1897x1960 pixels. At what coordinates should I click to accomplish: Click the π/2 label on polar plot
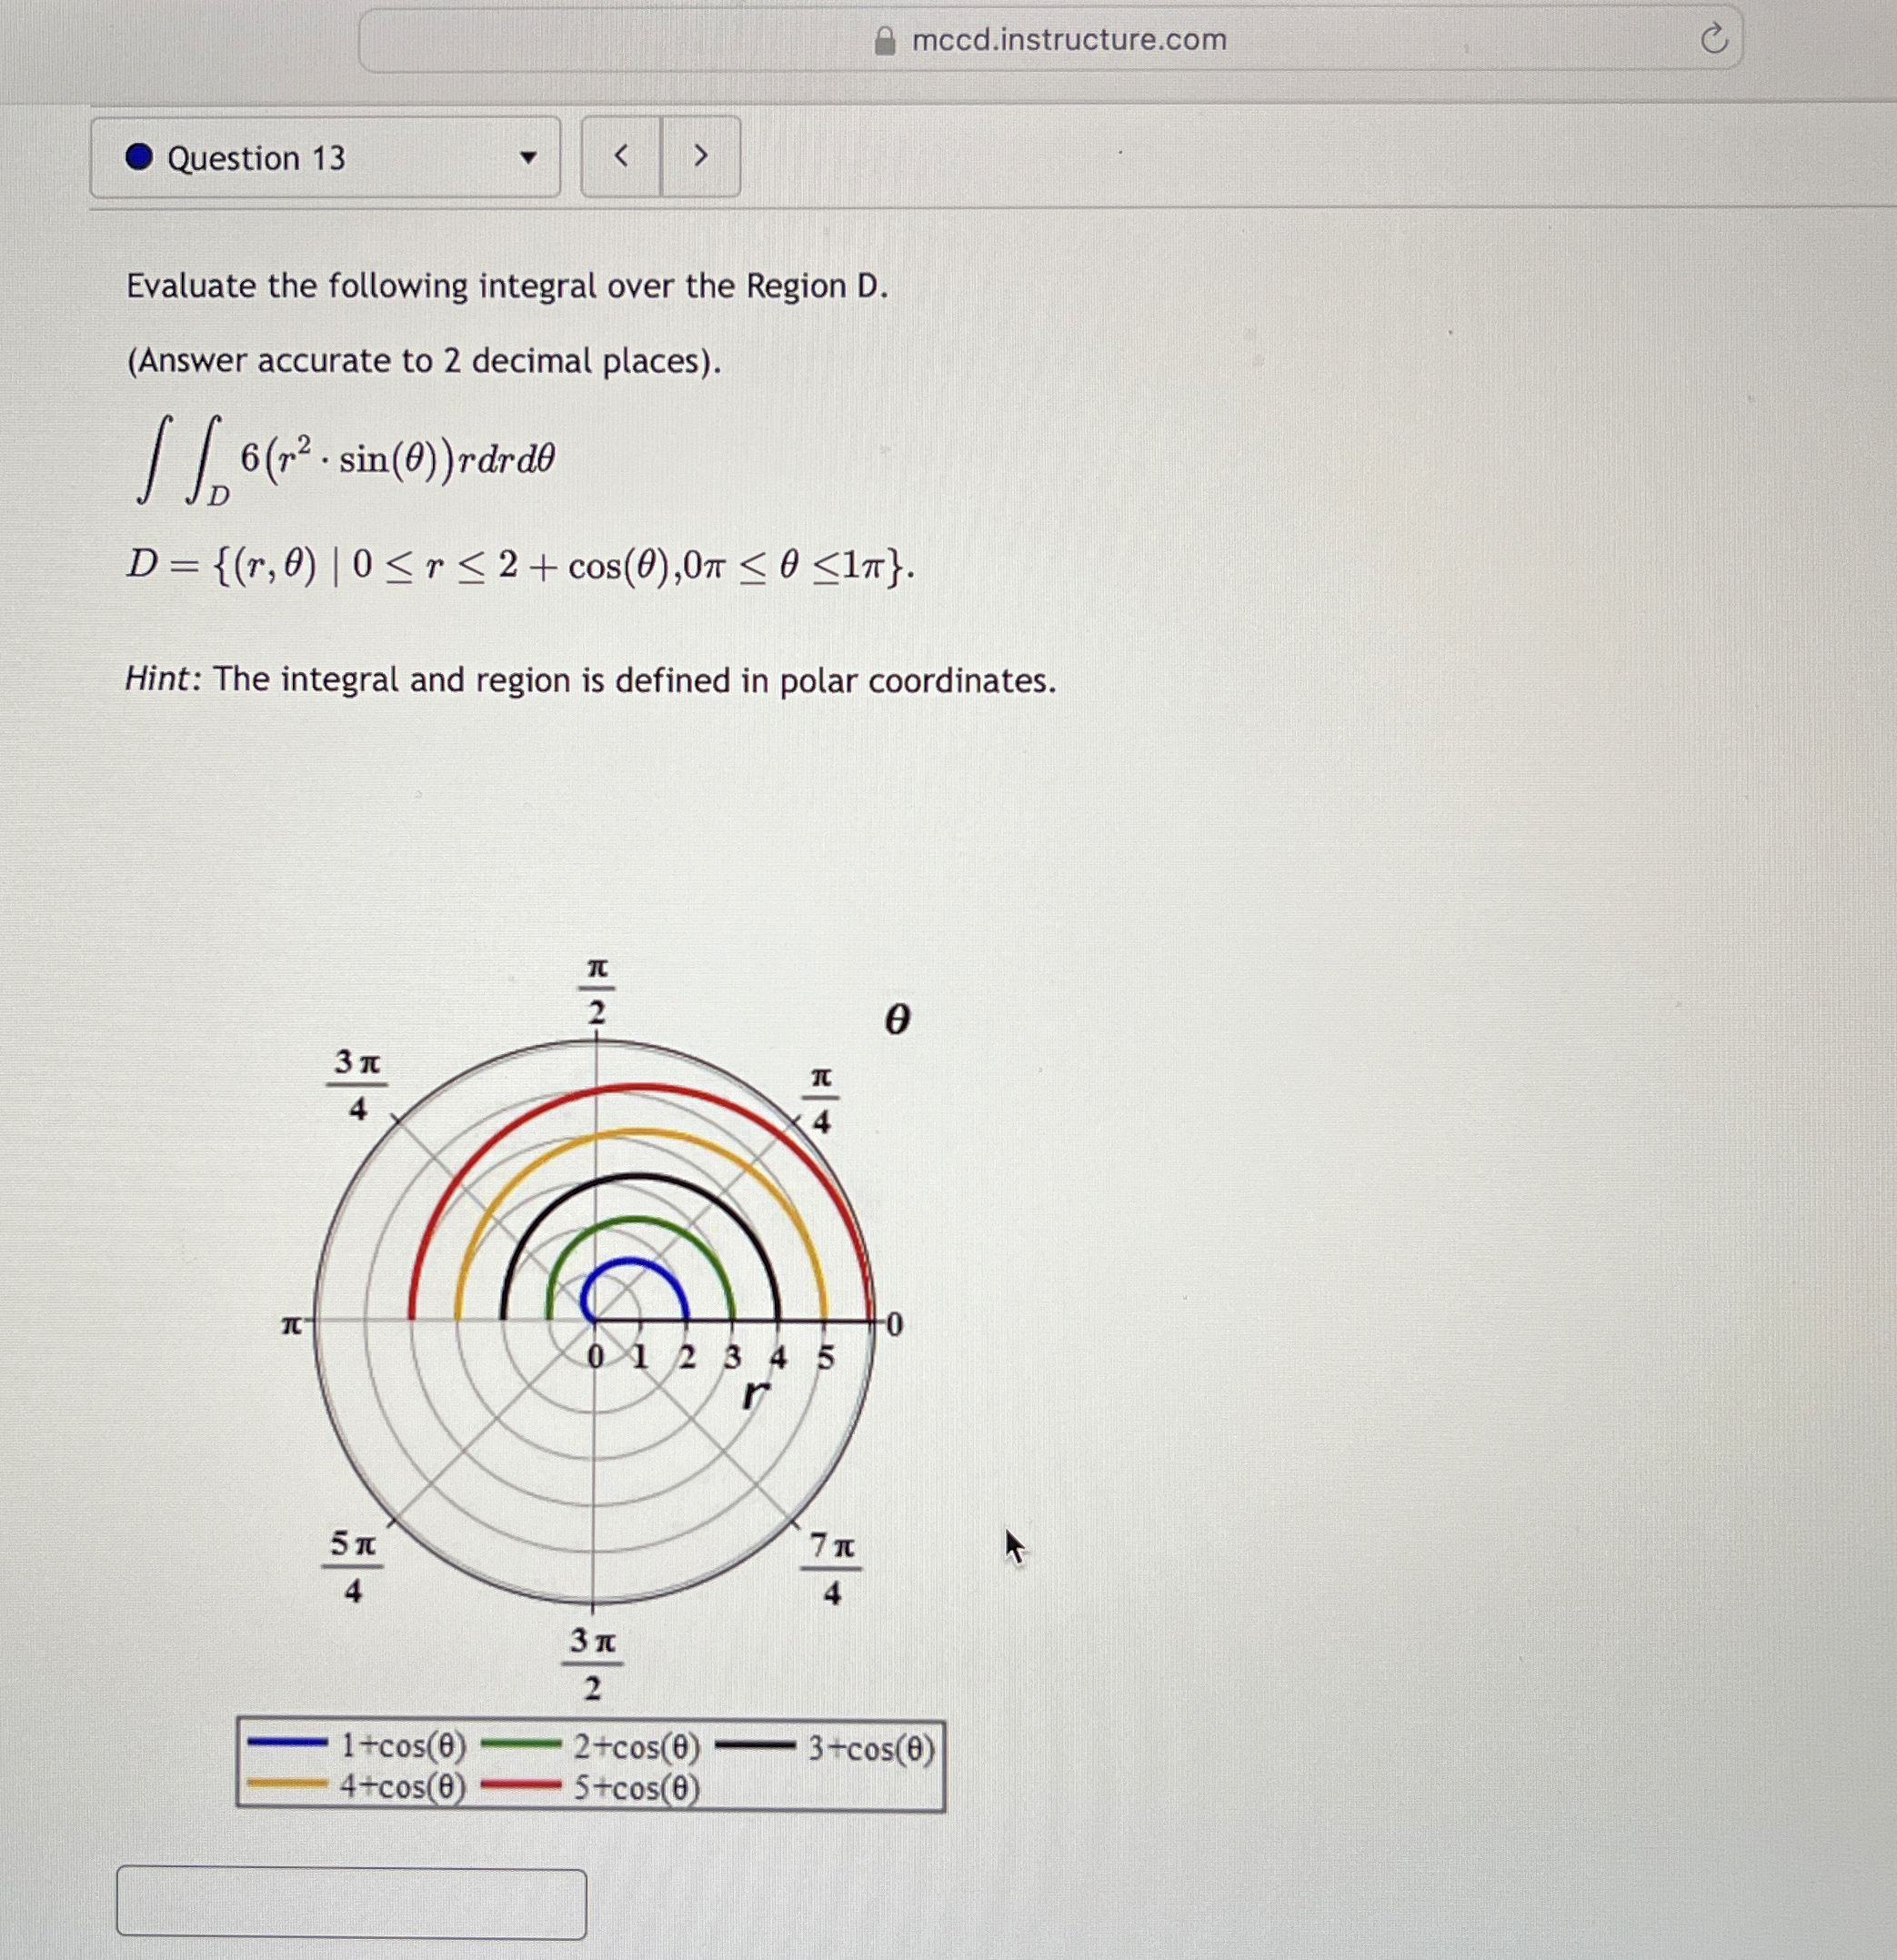(x=597, y=991)
